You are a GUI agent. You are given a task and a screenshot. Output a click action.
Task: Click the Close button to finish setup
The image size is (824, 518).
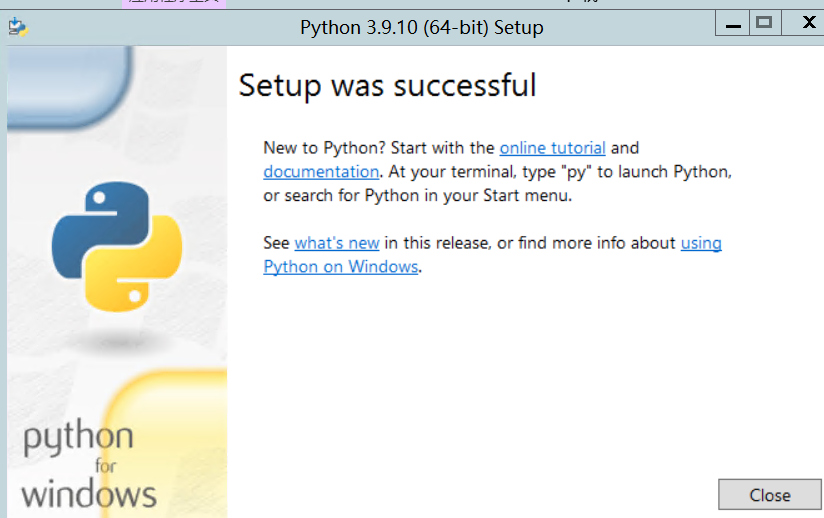pyautogui.click(x=769, y=494)
